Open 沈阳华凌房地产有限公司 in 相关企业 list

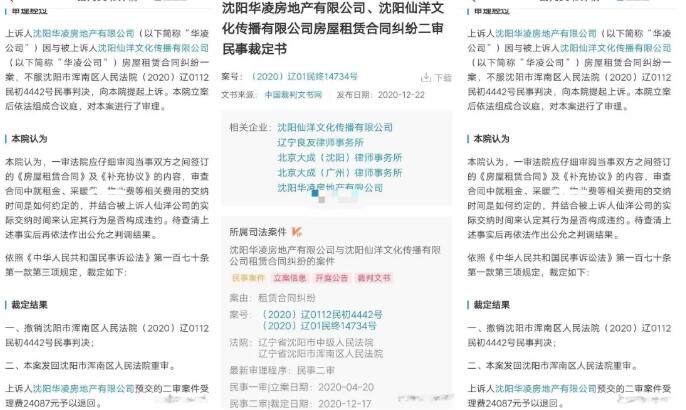point(330,187)
